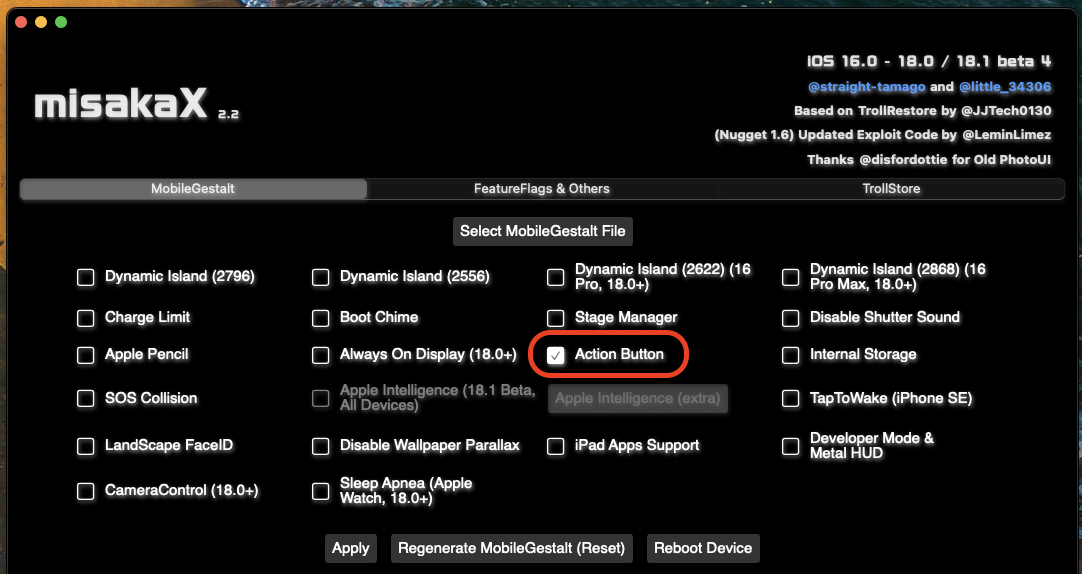Click the Reboot Device button
1082x574 pixels.
tap(703, 548)
